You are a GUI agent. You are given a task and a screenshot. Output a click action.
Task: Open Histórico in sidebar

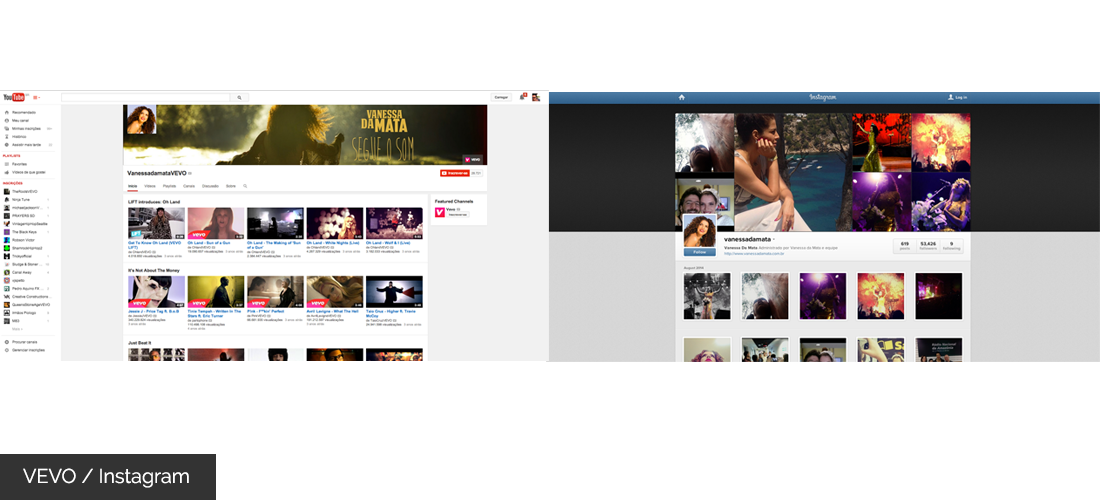(19, 136)
